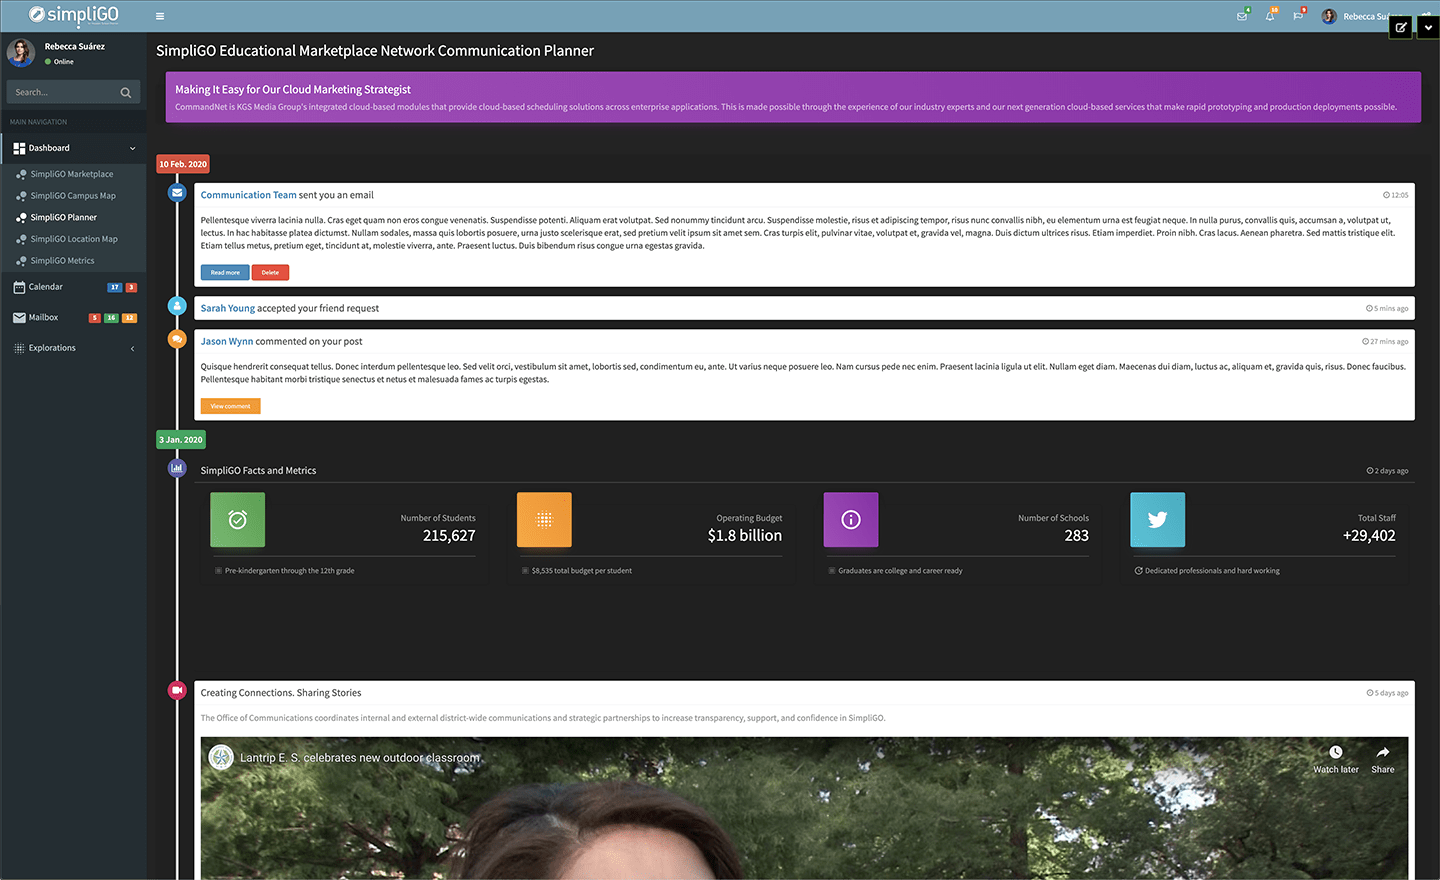Expand the Explorations menu arrow
The height and width of the screenshot is (880, 1440).
[x=133, y=348]
